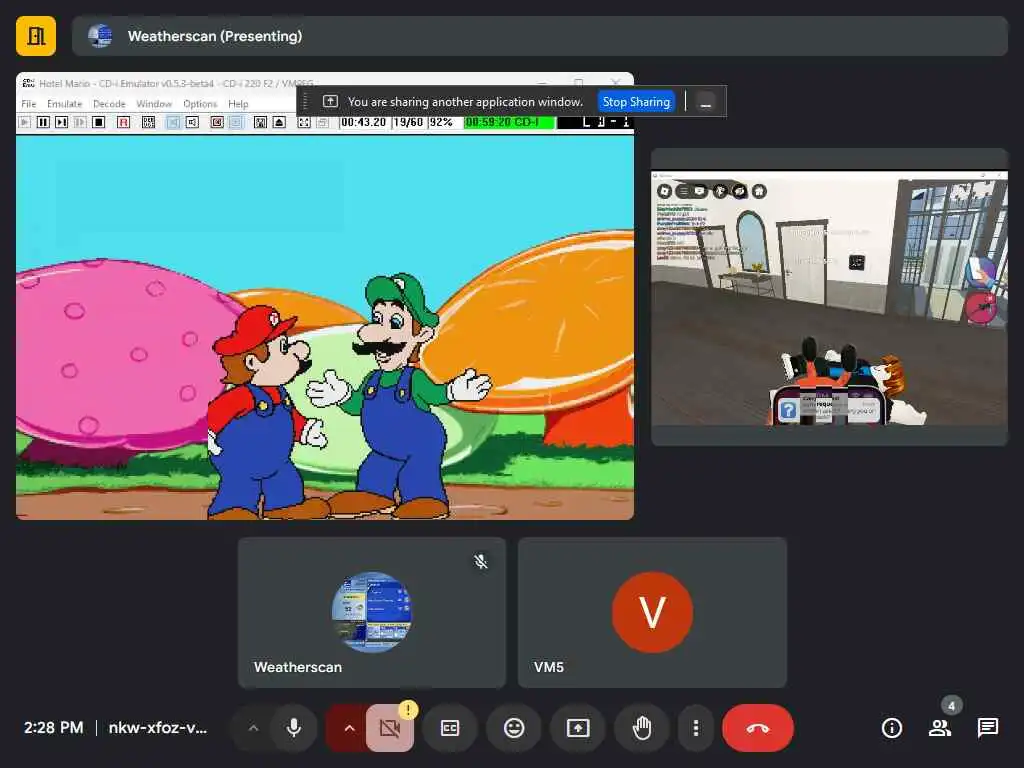Screen dimensions: 1024x768
Task: Click the 92% speed readout
Action: [x=441, y=122]
